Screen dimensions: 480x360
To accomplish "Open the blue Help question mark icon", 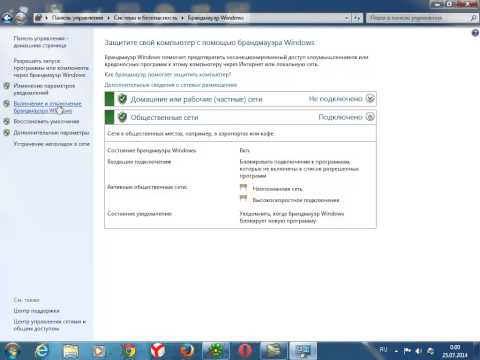I will 475,33.
